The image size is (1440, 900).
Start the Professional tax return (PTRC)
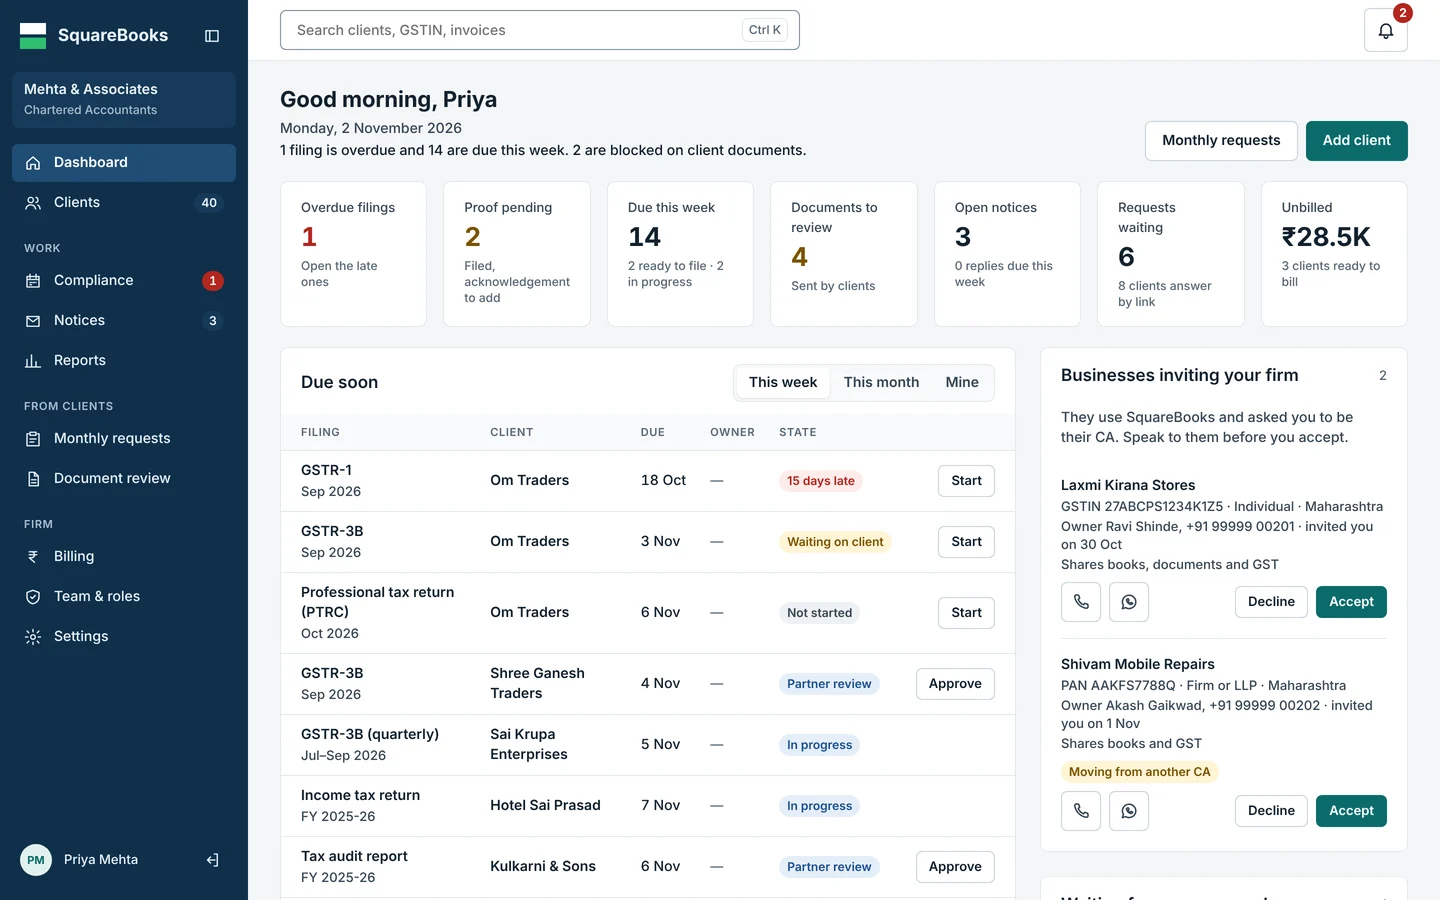(x=966, y=613)
